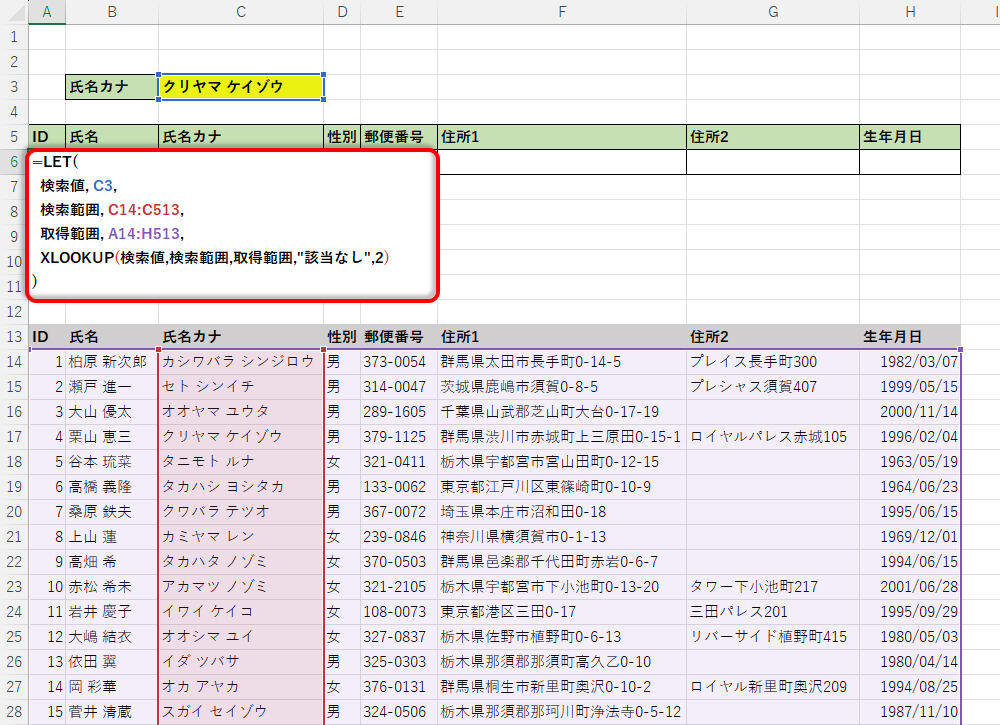The width and height of the screenshot is (1000, 725).
Task: Click the LET formula edit box
Action: [x=232, y=222]
